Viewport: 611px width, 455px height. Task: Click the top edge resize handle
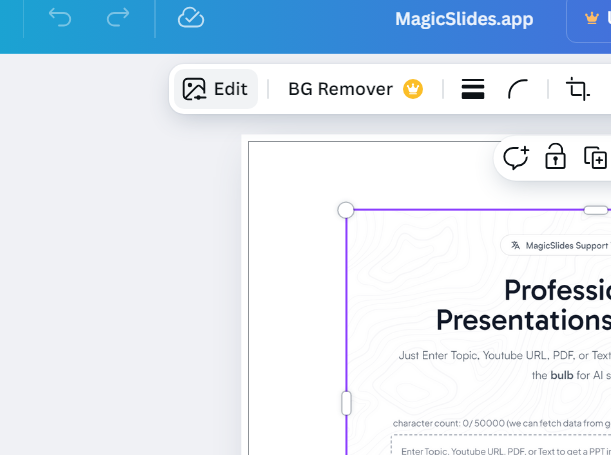[x=596, y=210]
